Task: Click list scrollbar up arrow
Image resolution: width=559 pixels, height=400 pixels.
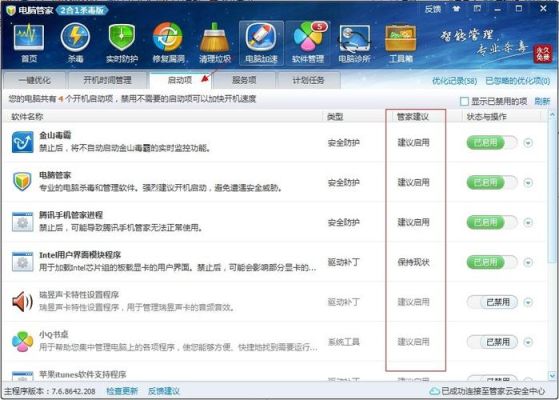Action: click(552, 115)
